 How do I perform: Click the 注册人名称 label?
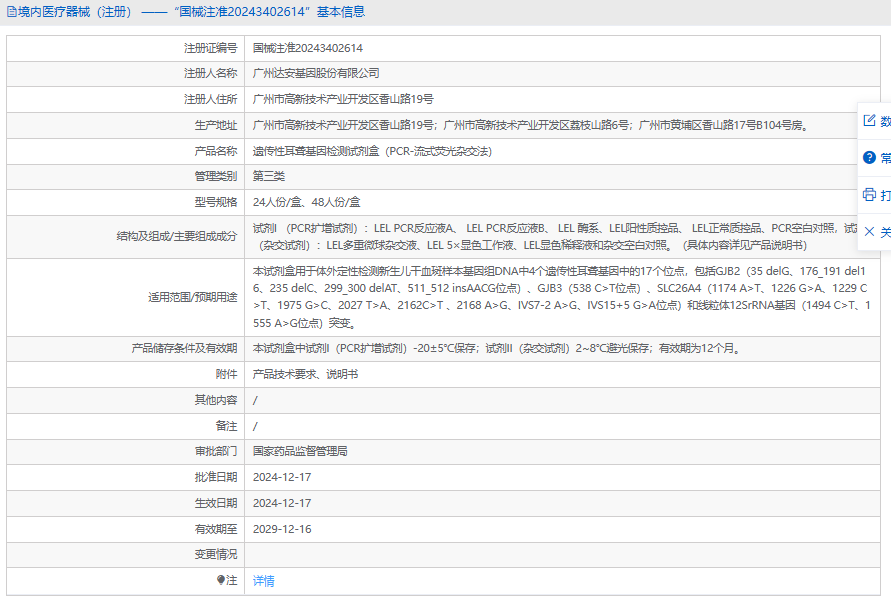(210, 73)
